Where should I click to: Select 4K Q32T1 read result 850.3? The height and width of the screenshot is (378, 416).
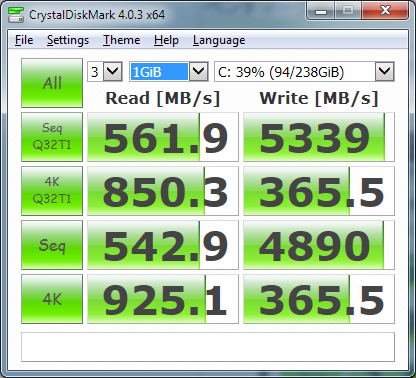tap(163, 191)
